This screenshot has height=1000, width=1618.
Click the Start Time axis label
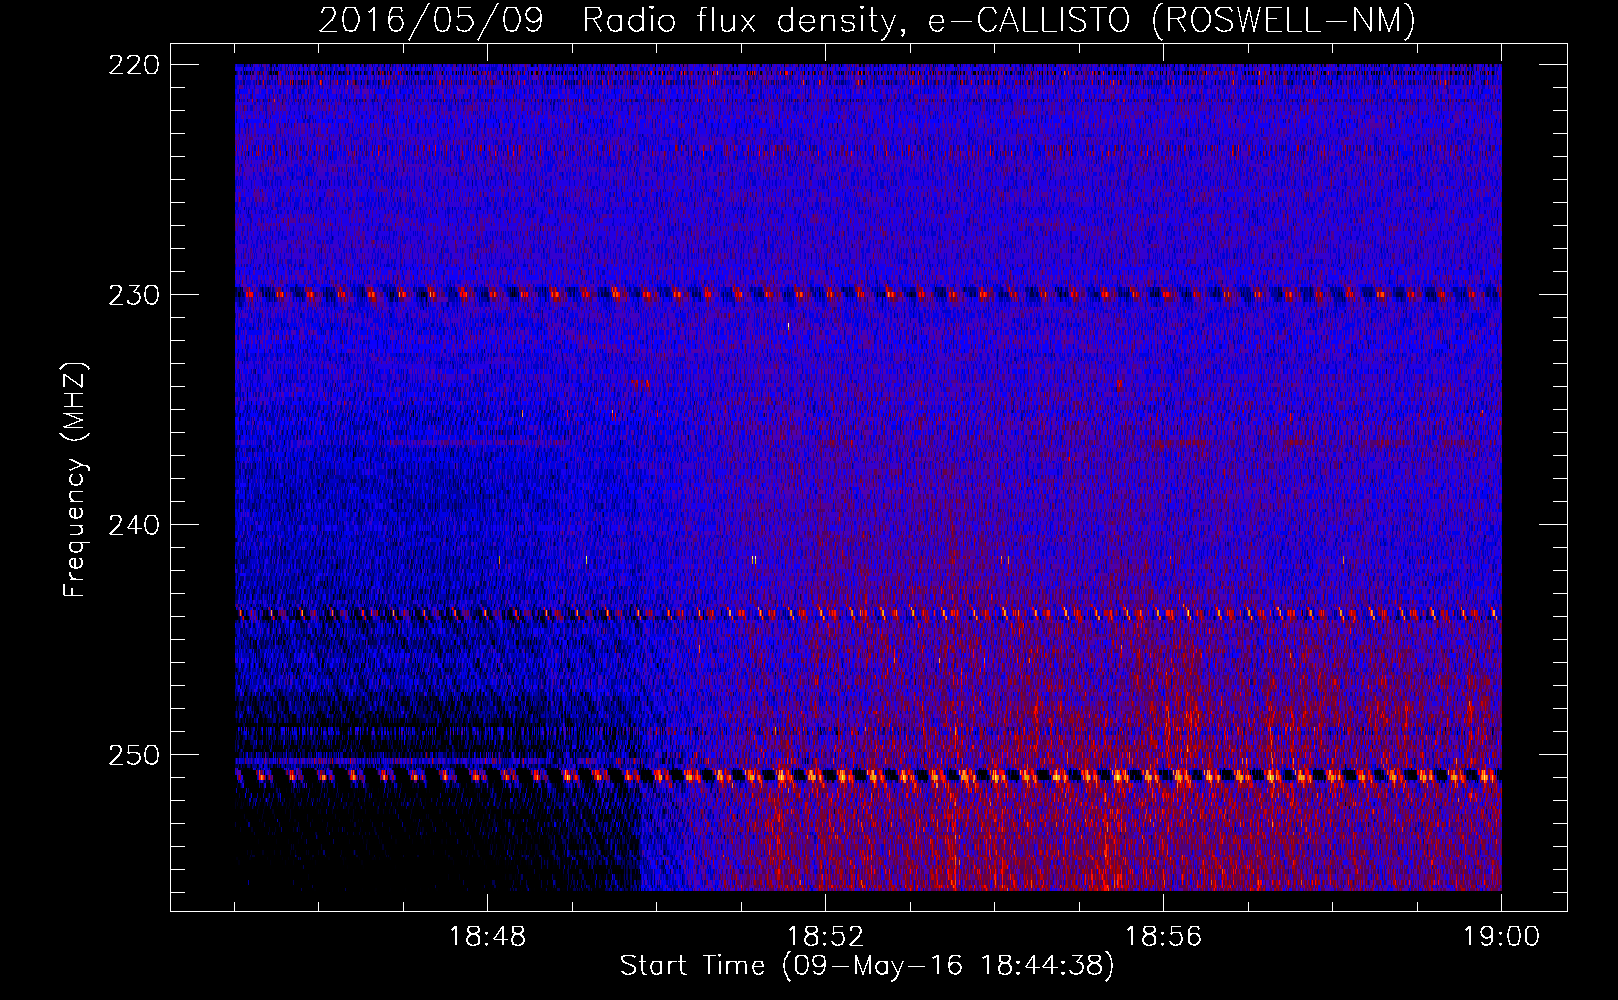coord(866,966)
